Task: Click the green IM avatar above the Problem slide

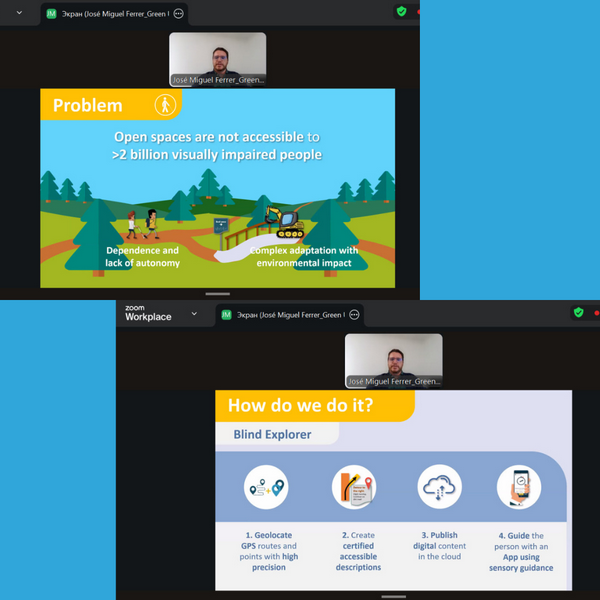Action: coord(51,13)
